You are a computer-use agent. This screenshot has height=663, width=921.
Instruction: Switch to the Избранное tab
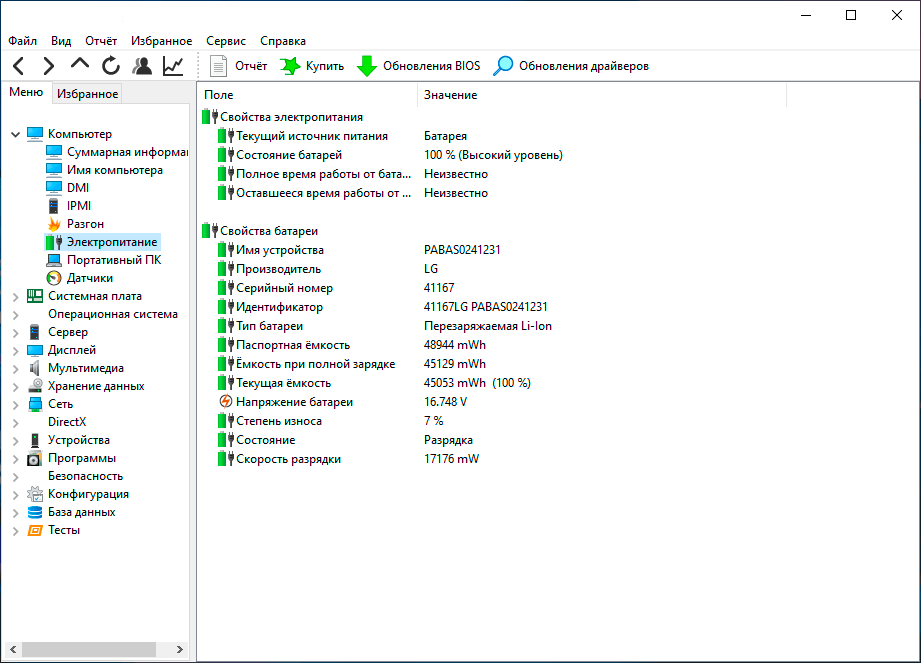[87, 94]
